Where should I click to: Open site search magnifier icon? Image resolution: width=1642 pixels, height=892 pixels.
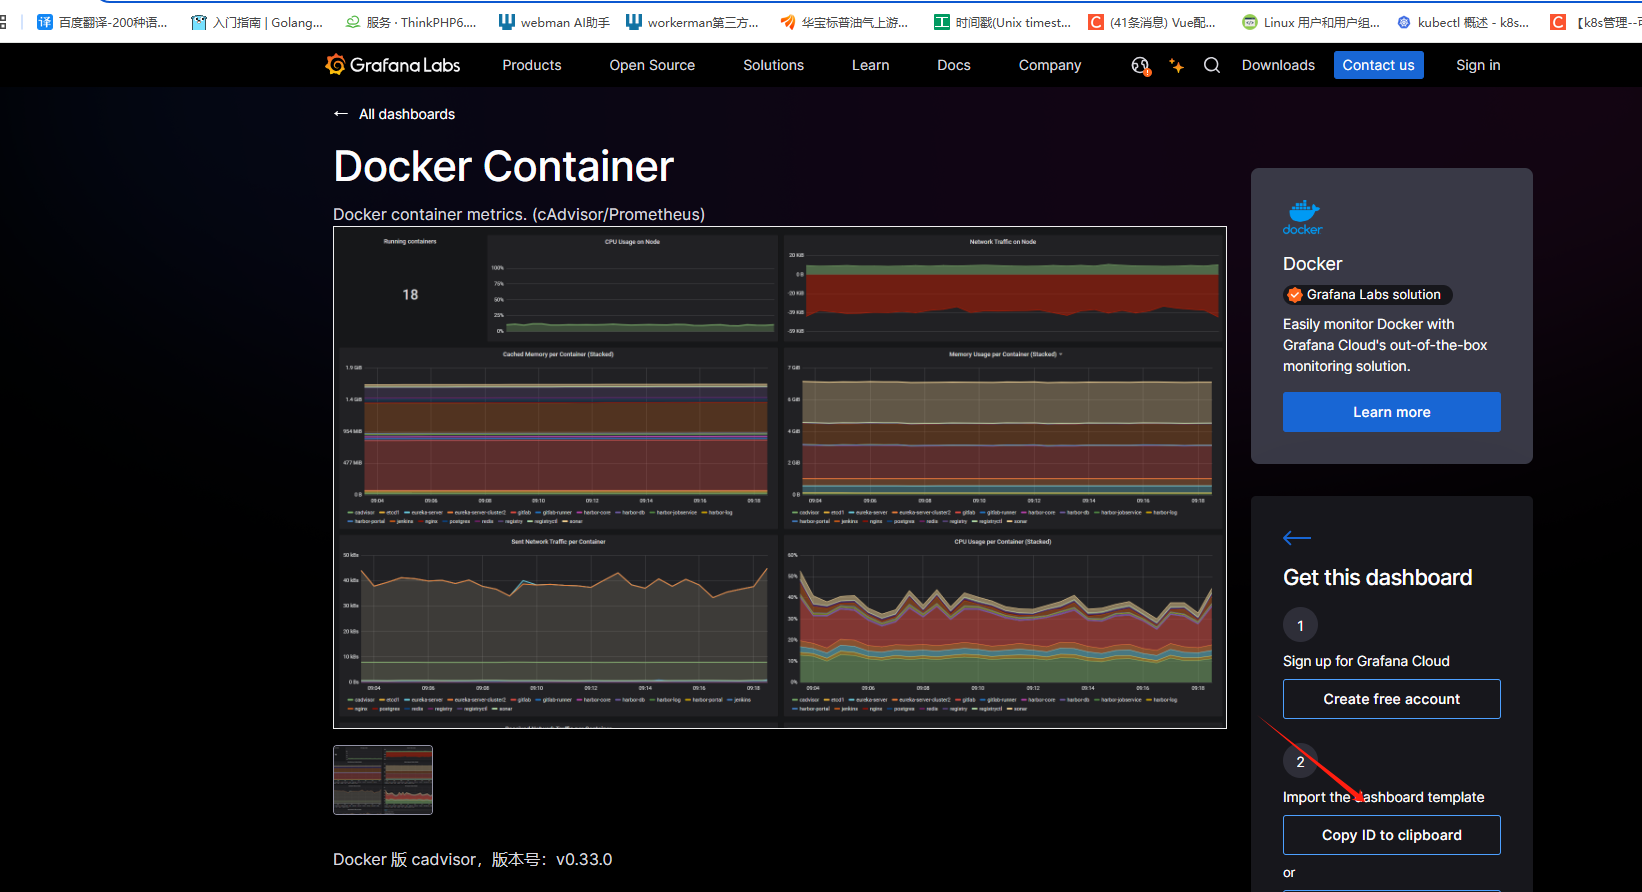point(1212,65)
